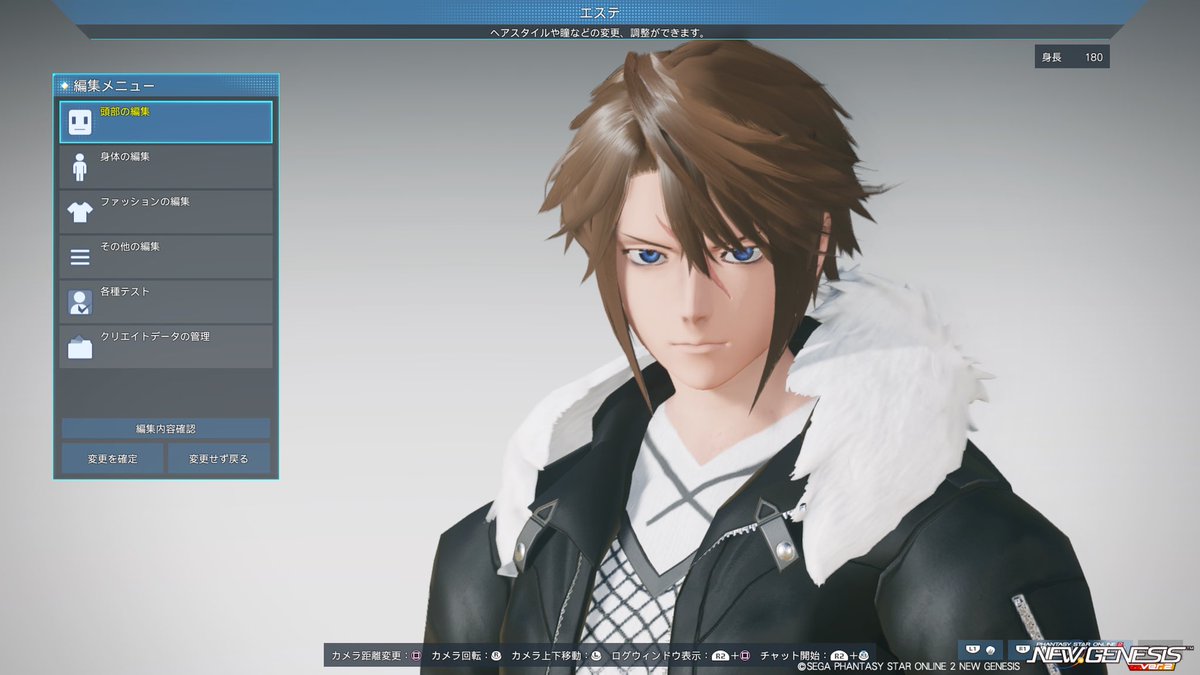Screen dimensions: 1200x675
Task: Click the ログウィンドウ表示 hint
Action: point(681,656)
